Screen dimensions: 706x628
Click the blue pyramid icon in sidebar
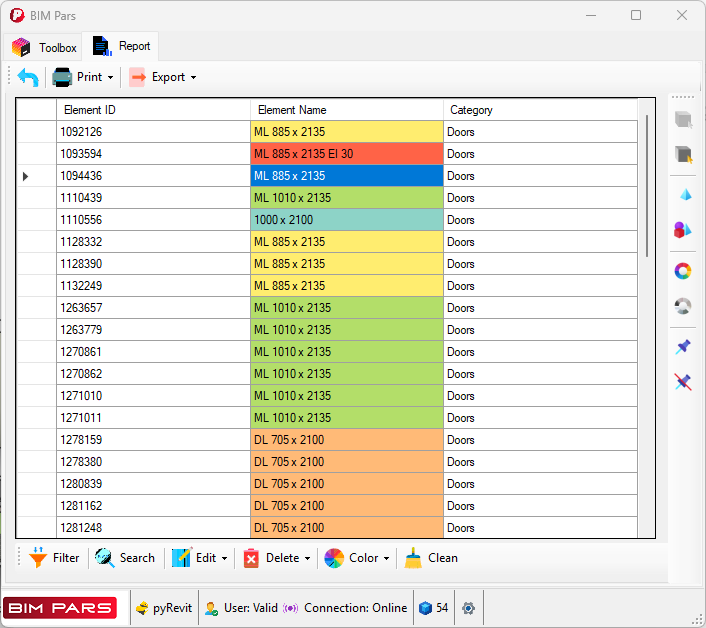point(684,194)
